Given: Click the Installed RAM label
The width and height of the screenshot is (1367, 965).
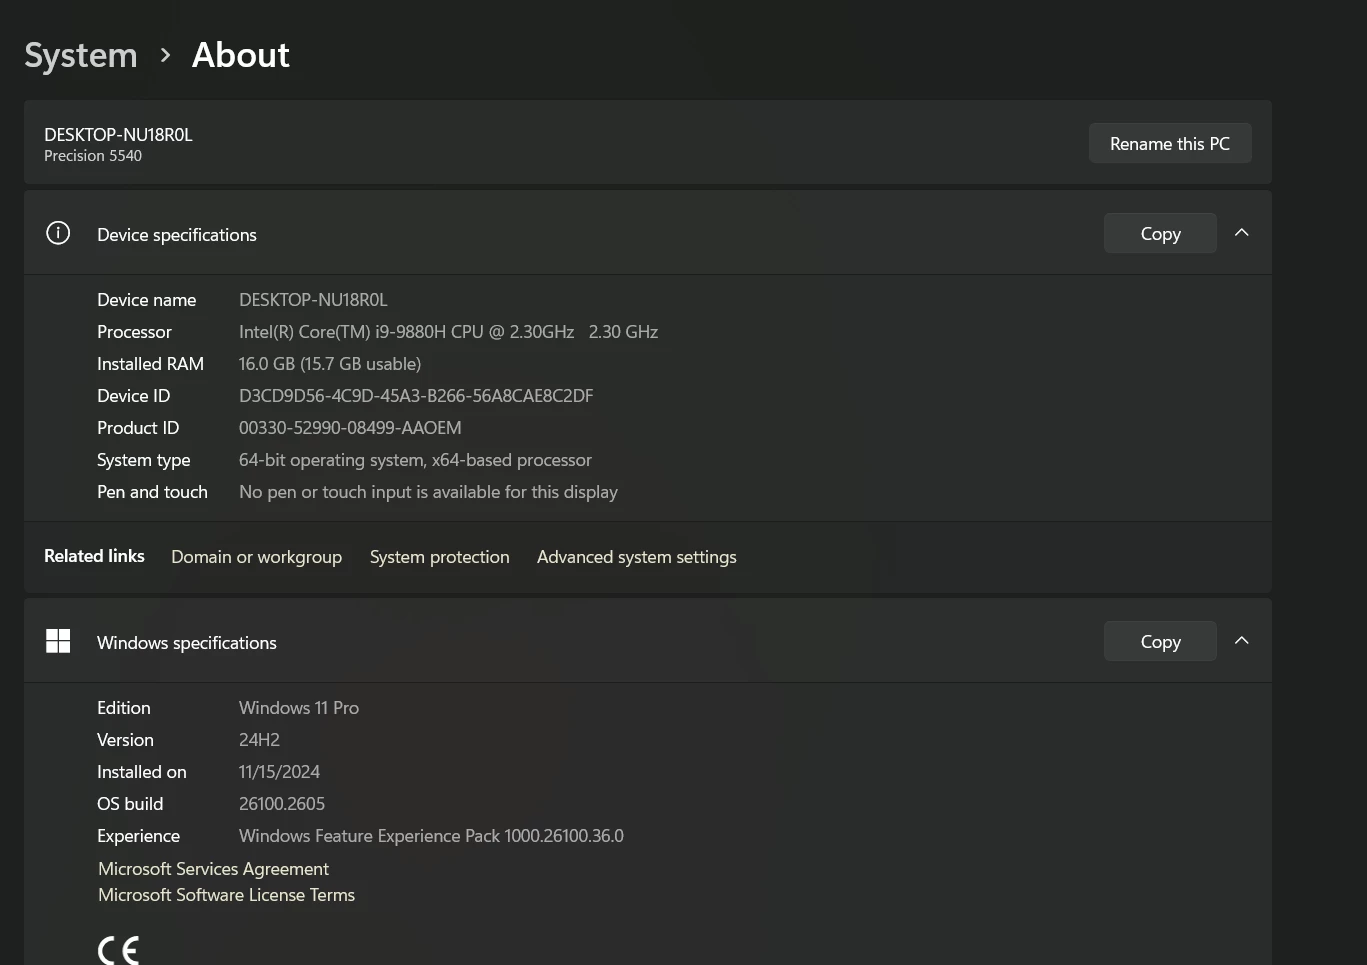Looking at the screenshot, I should [150, 364].
